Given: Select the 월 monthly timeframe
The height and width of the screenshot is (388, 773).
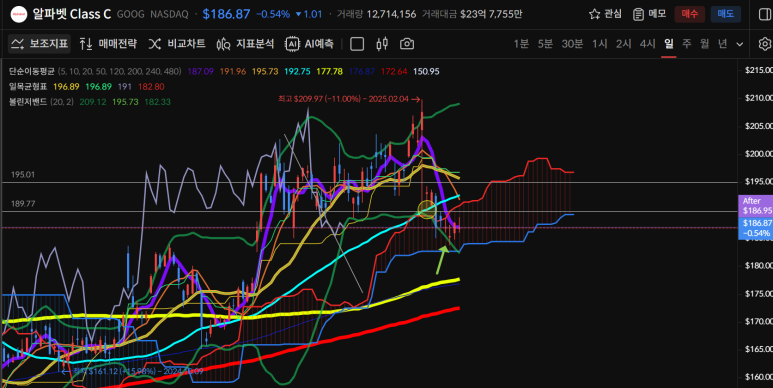Looking at the screenshot, I should [x=704, y=44].
